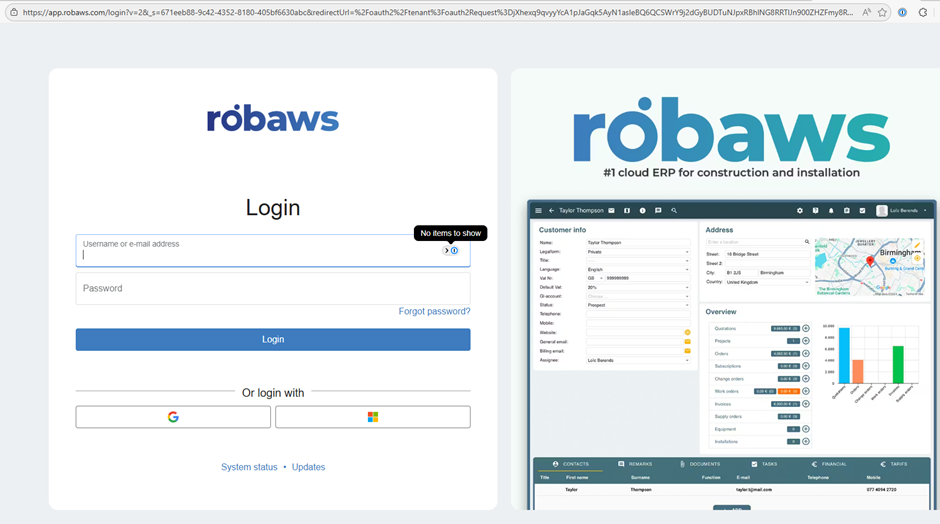Activate the browser read aloud icon
940x524 pixels.
click(x=866, y=12)
